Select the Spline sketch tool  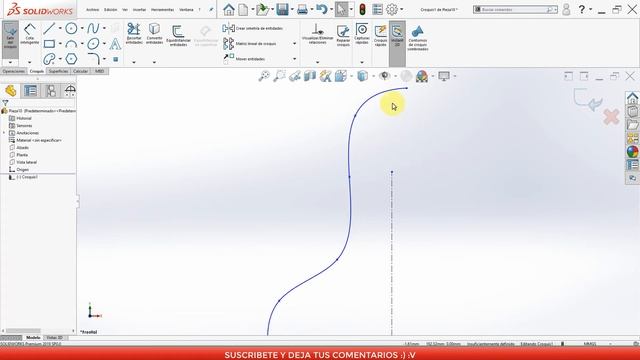93,28
